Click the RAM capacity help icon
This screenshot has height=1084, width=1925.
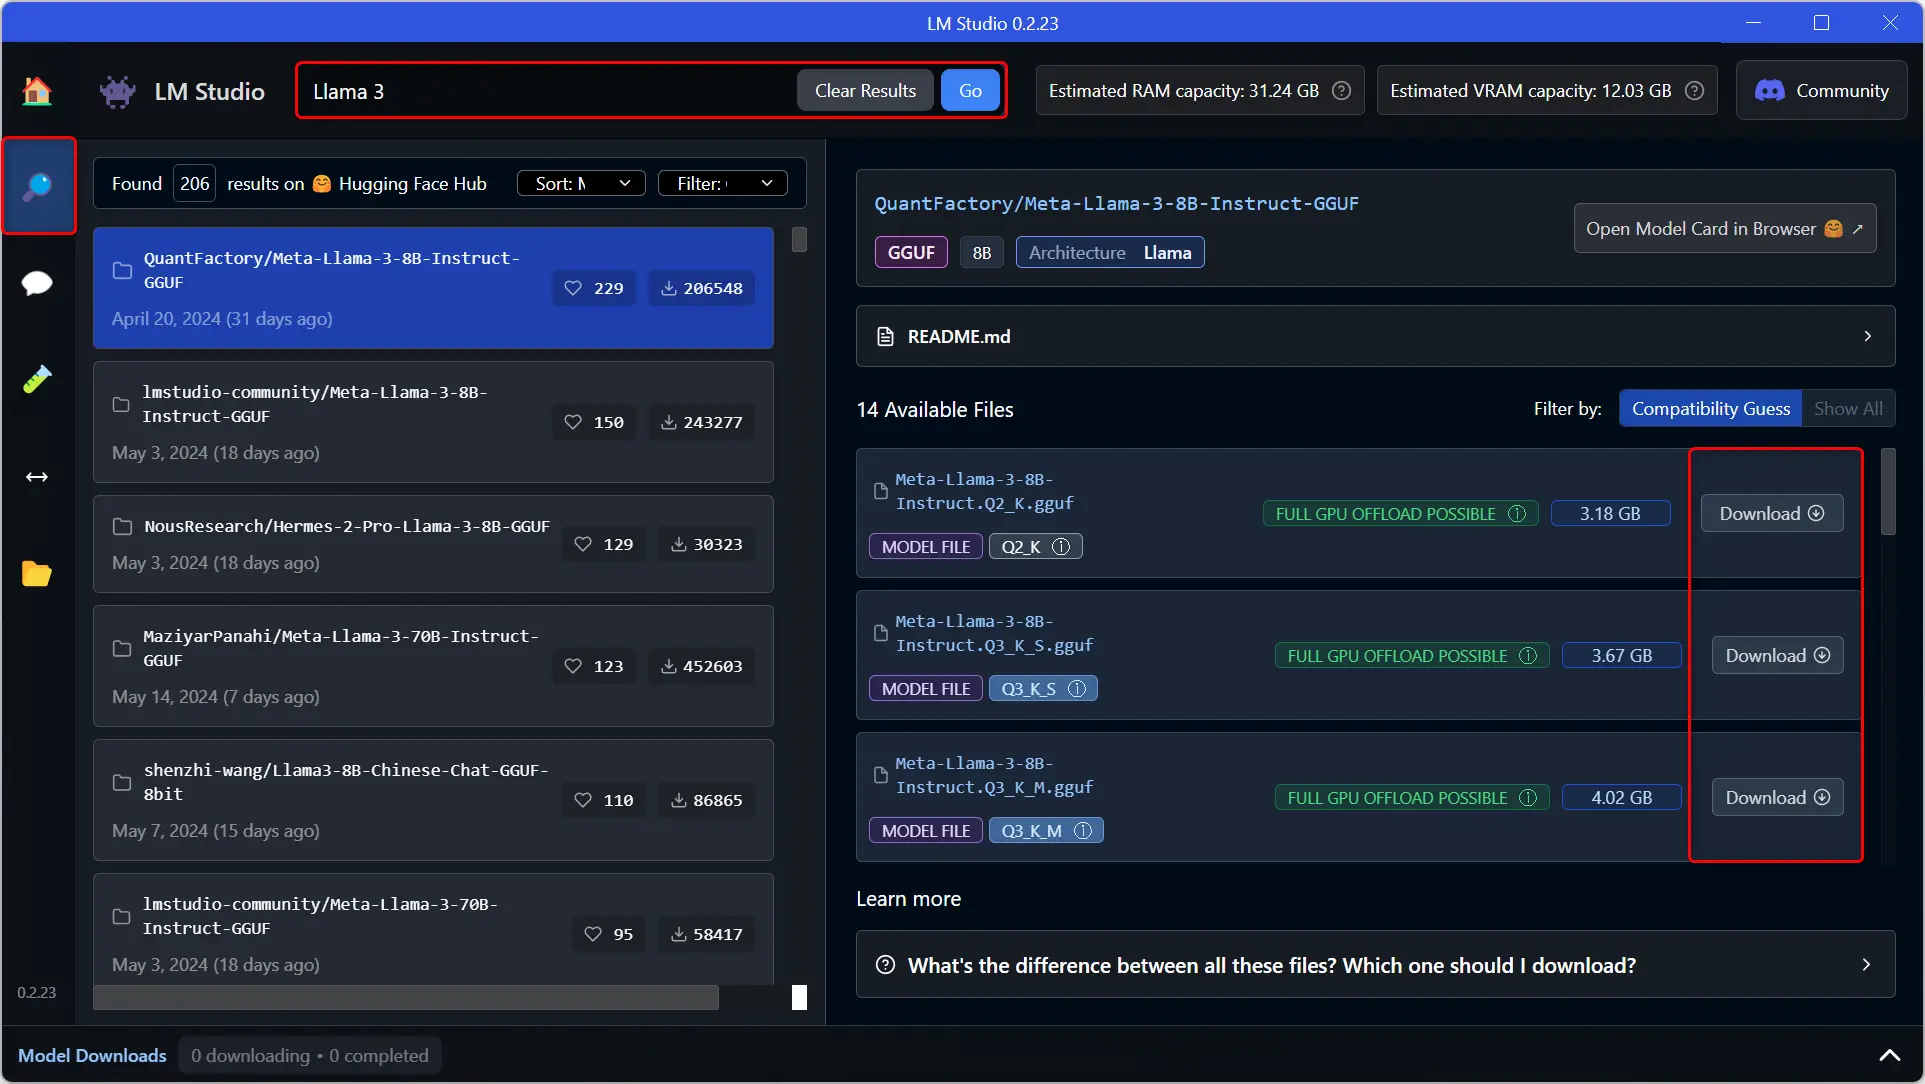pyautogui.click(x=1342, y=91)
